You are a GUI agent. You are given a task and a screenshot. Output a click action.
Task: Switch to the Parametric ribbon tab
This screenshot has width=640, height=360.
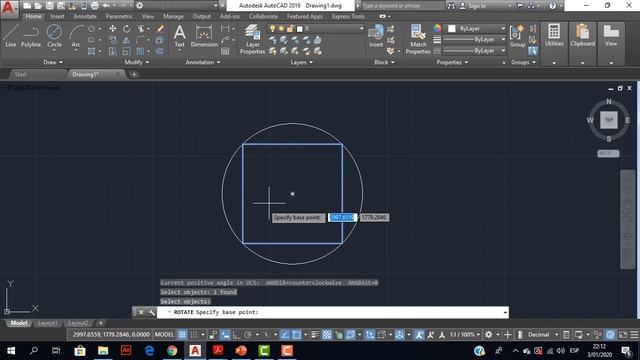tap(119, 16)
